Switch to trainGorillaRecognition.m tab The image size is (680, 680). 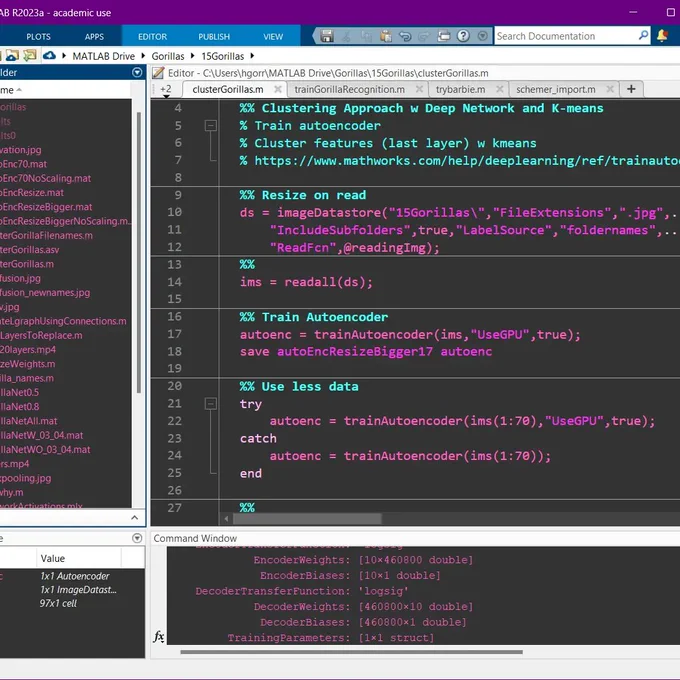(x=350, y=89)
